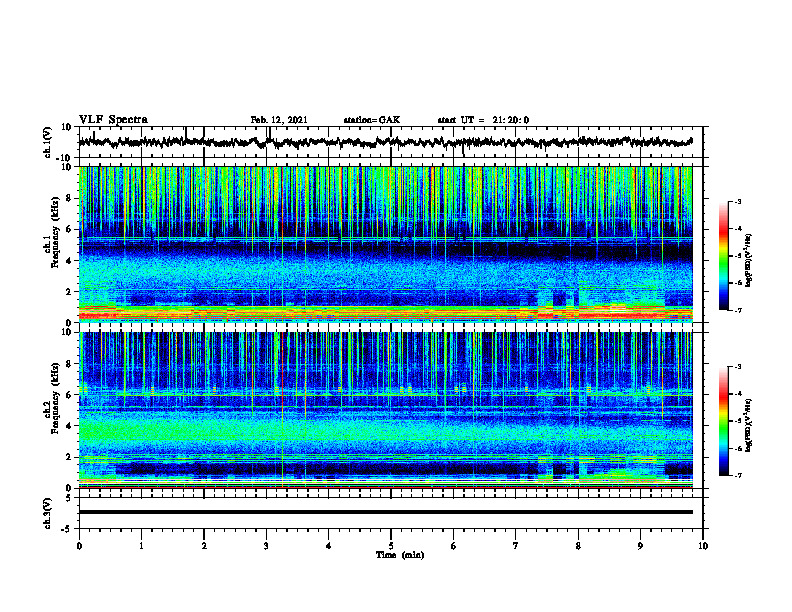This screenshot has width=792, height=612.
Task: Click the ch.1 color scale bar
Action: pos(723,256)
